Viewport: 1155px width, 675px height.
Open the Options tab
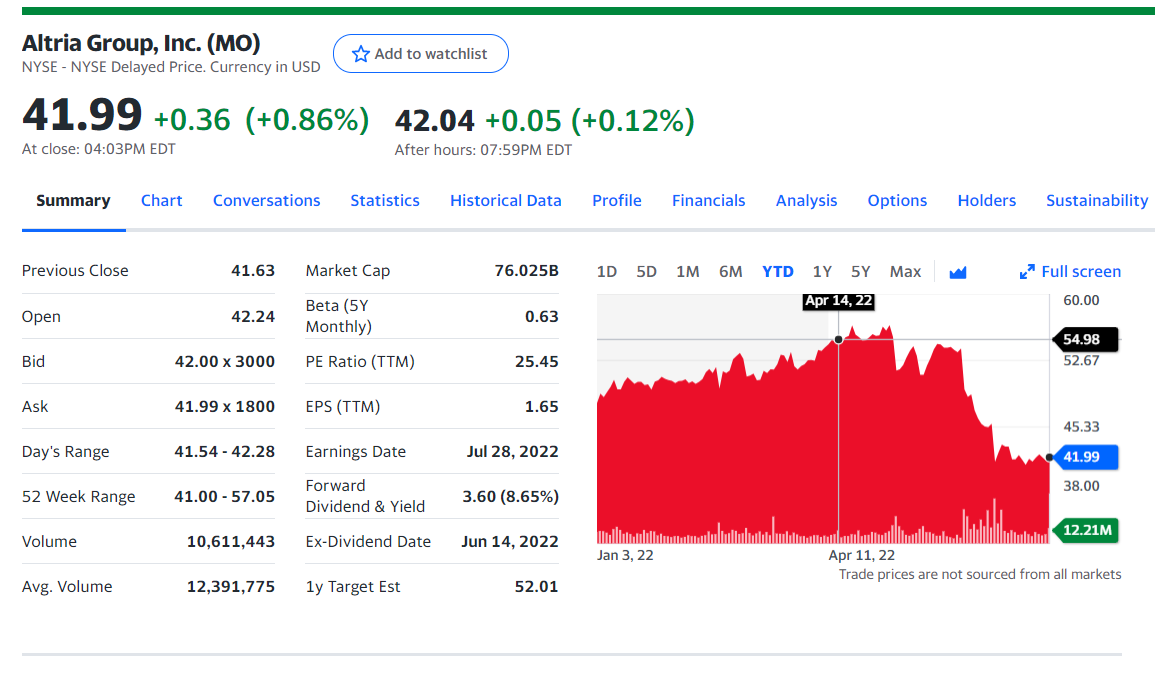coord(897,200)
